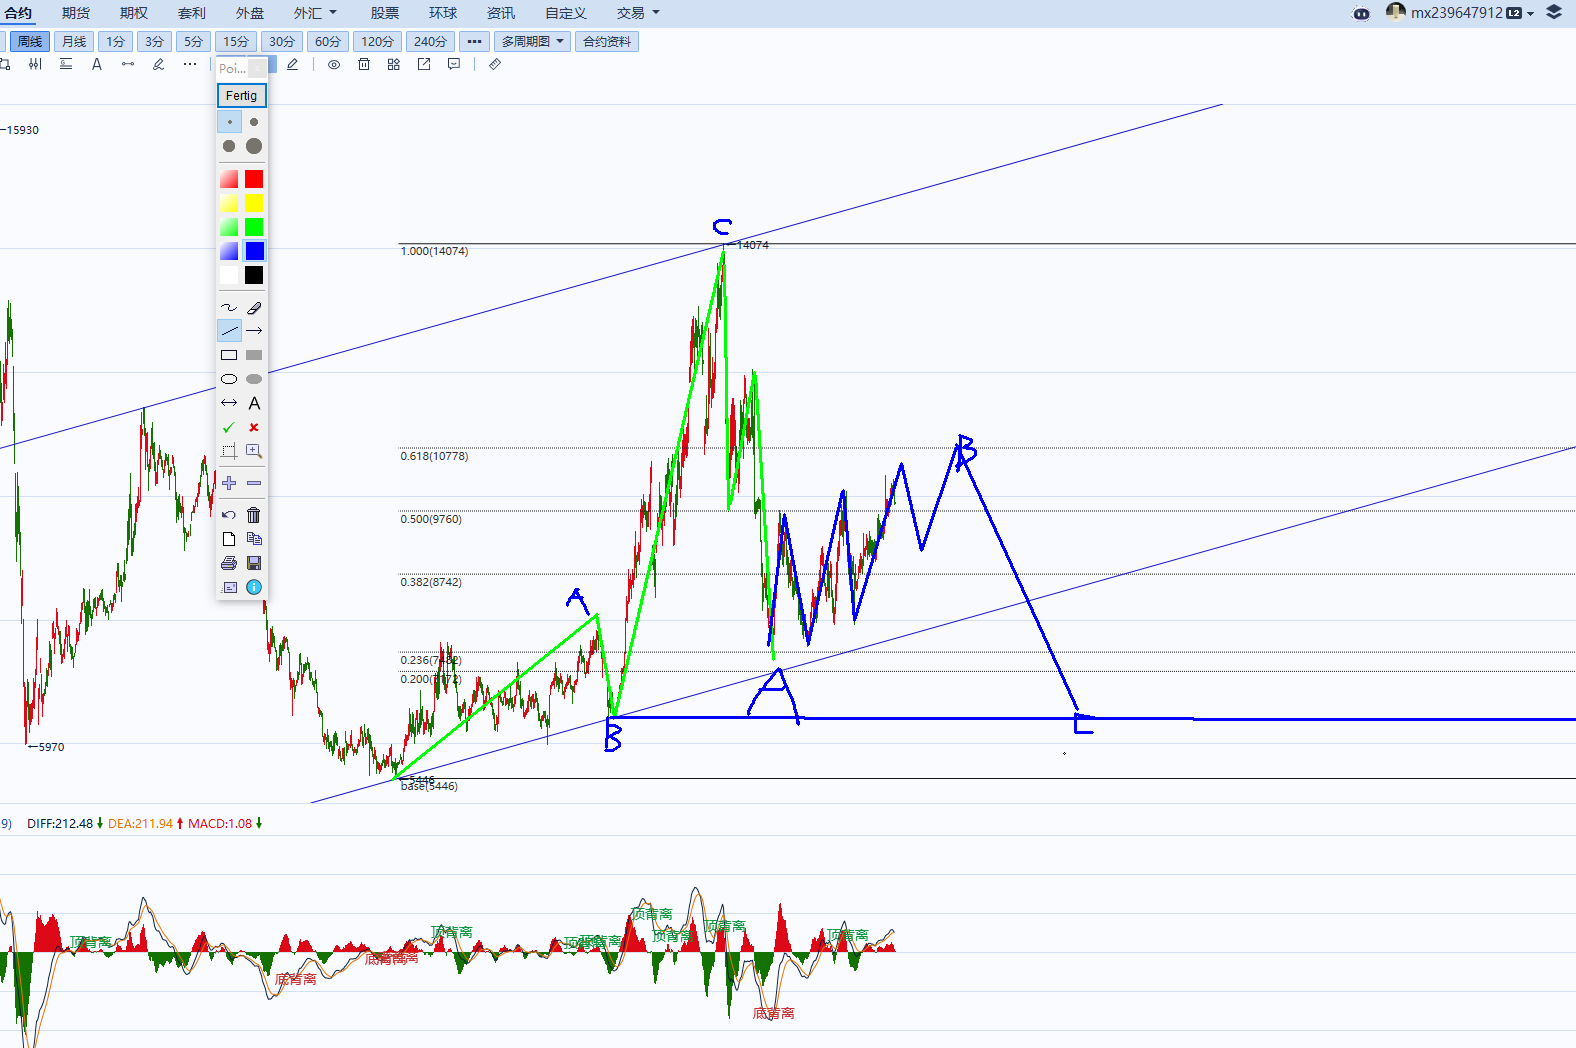
Task: Pick the solid red color swatch
Action: [x=254, y=179]
